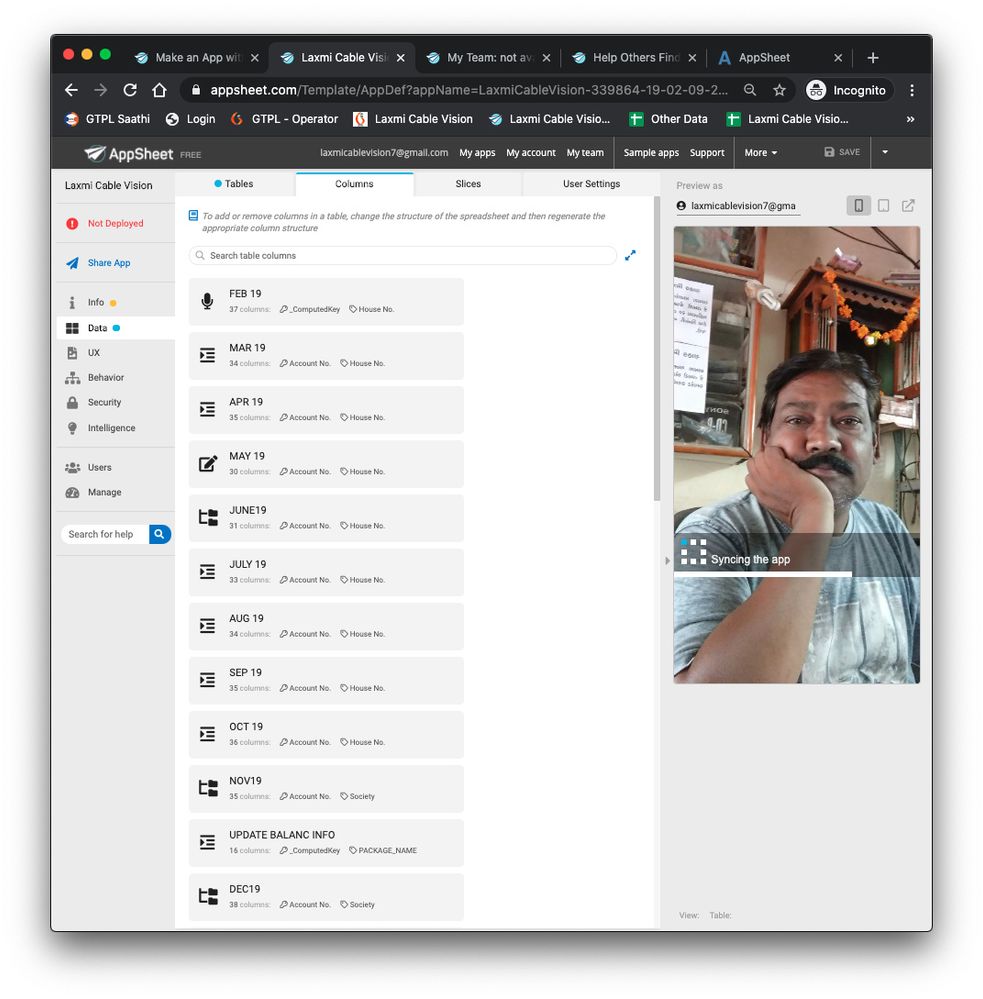This screenshot has width=983, height=999.
Task: Open the More dropdown menu
Action: 761,153
